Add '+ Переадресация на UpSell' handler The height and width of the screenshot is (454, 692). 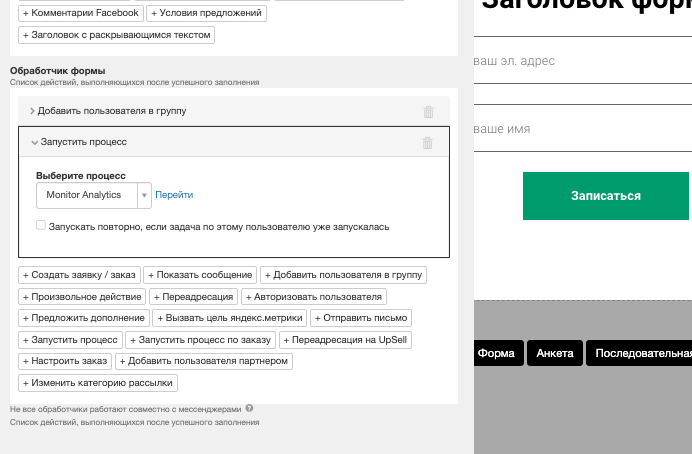(x=343, y=340)
